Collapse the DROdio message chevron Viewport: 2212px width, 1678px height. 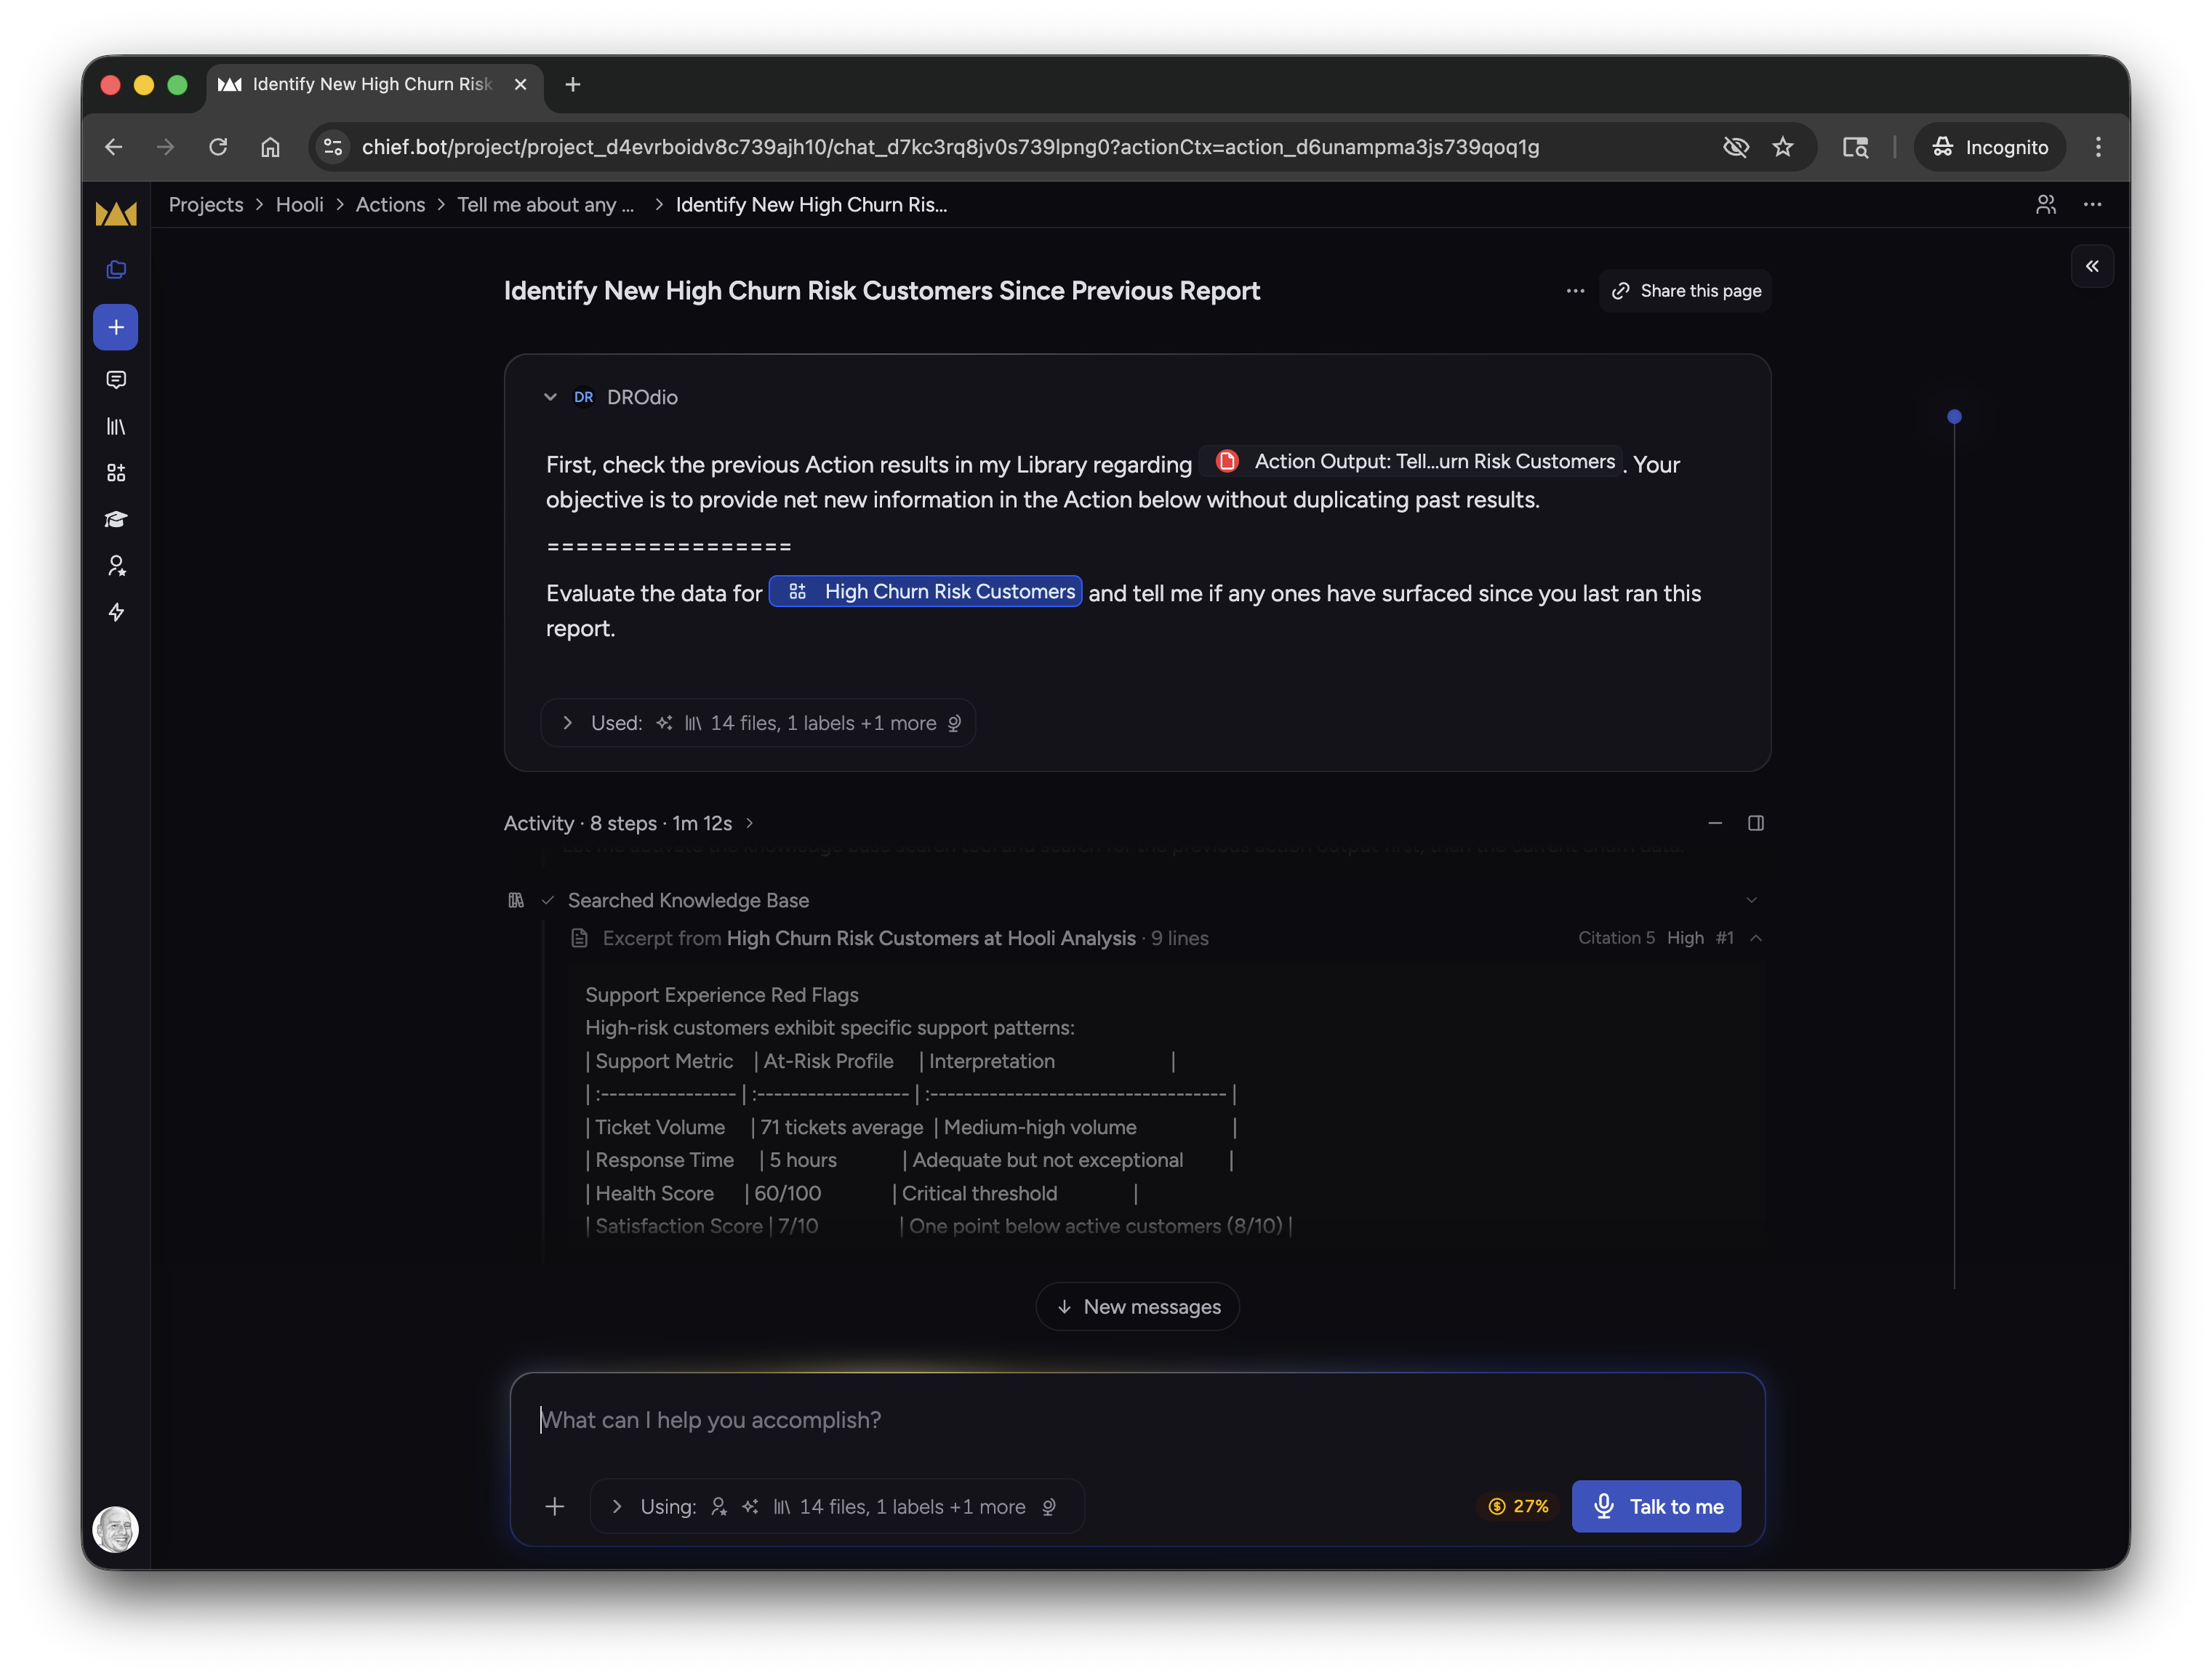[550, 397]
